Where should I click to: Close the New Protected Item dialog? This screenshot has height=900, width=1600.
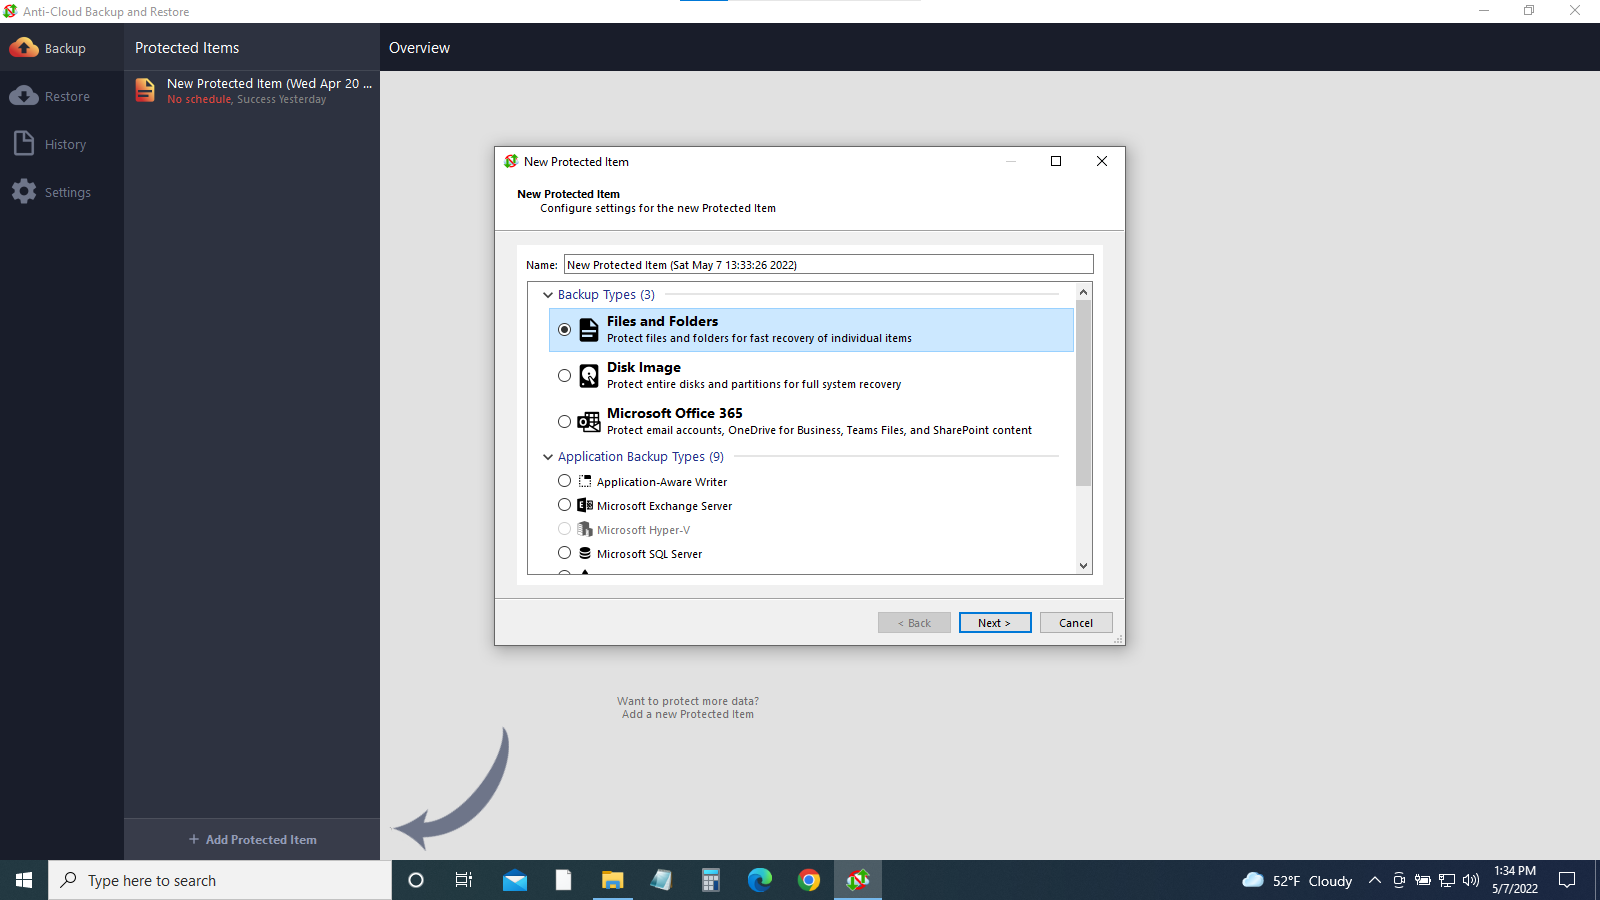click(1102, 161)
